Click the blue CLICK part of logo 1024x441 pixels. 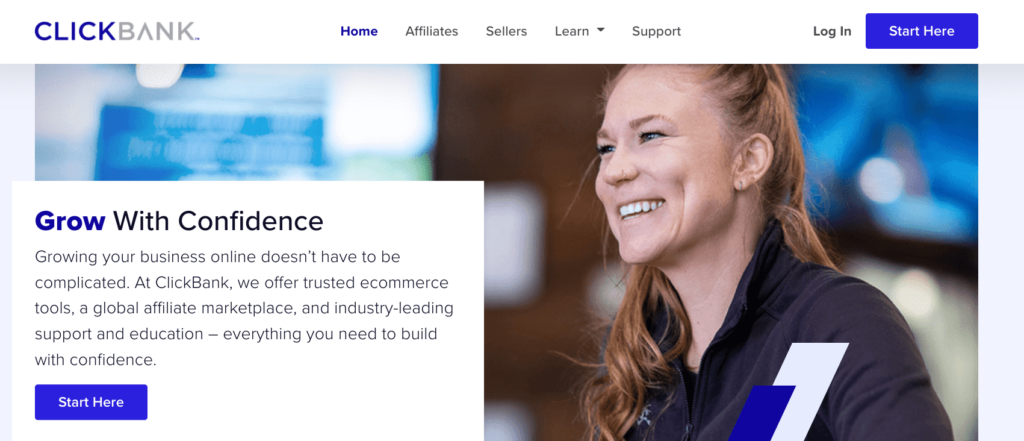tap(76, 31)
